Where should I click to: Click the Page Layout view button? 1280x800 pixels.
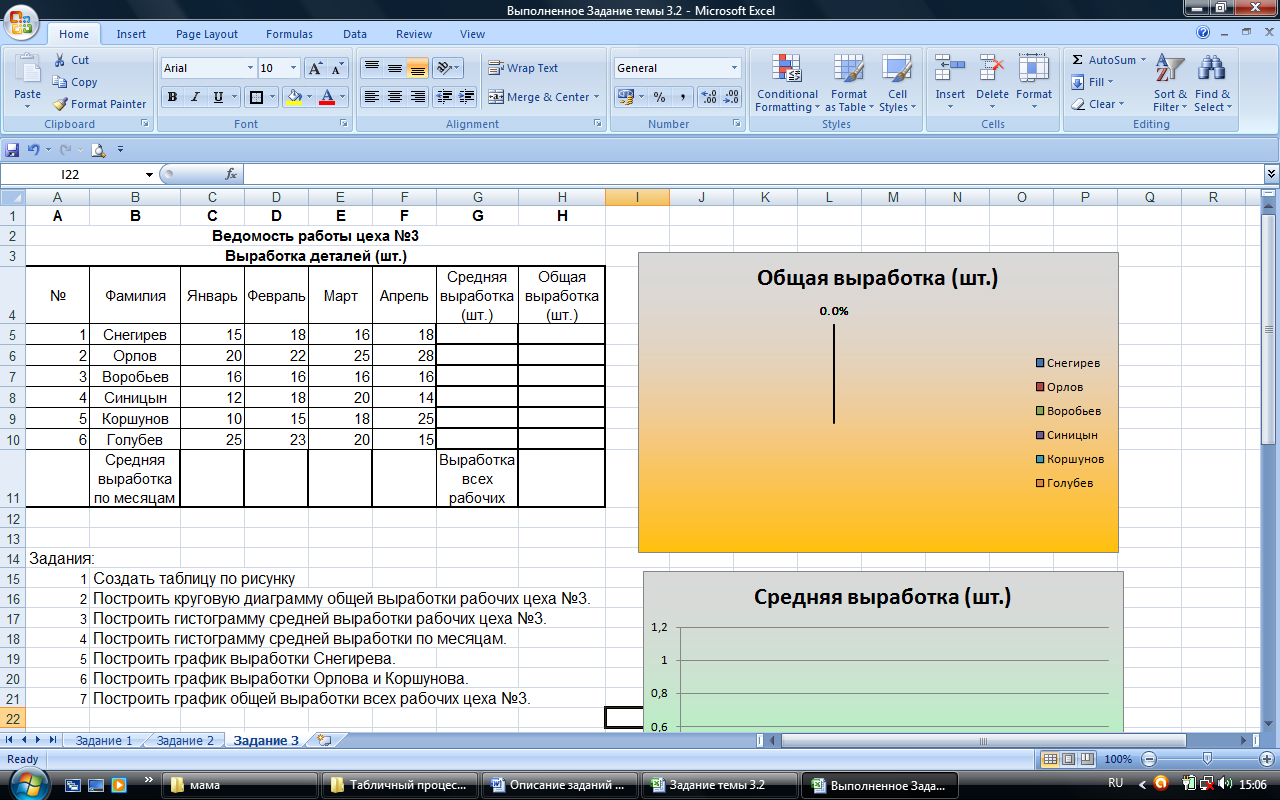[1068, 759]
